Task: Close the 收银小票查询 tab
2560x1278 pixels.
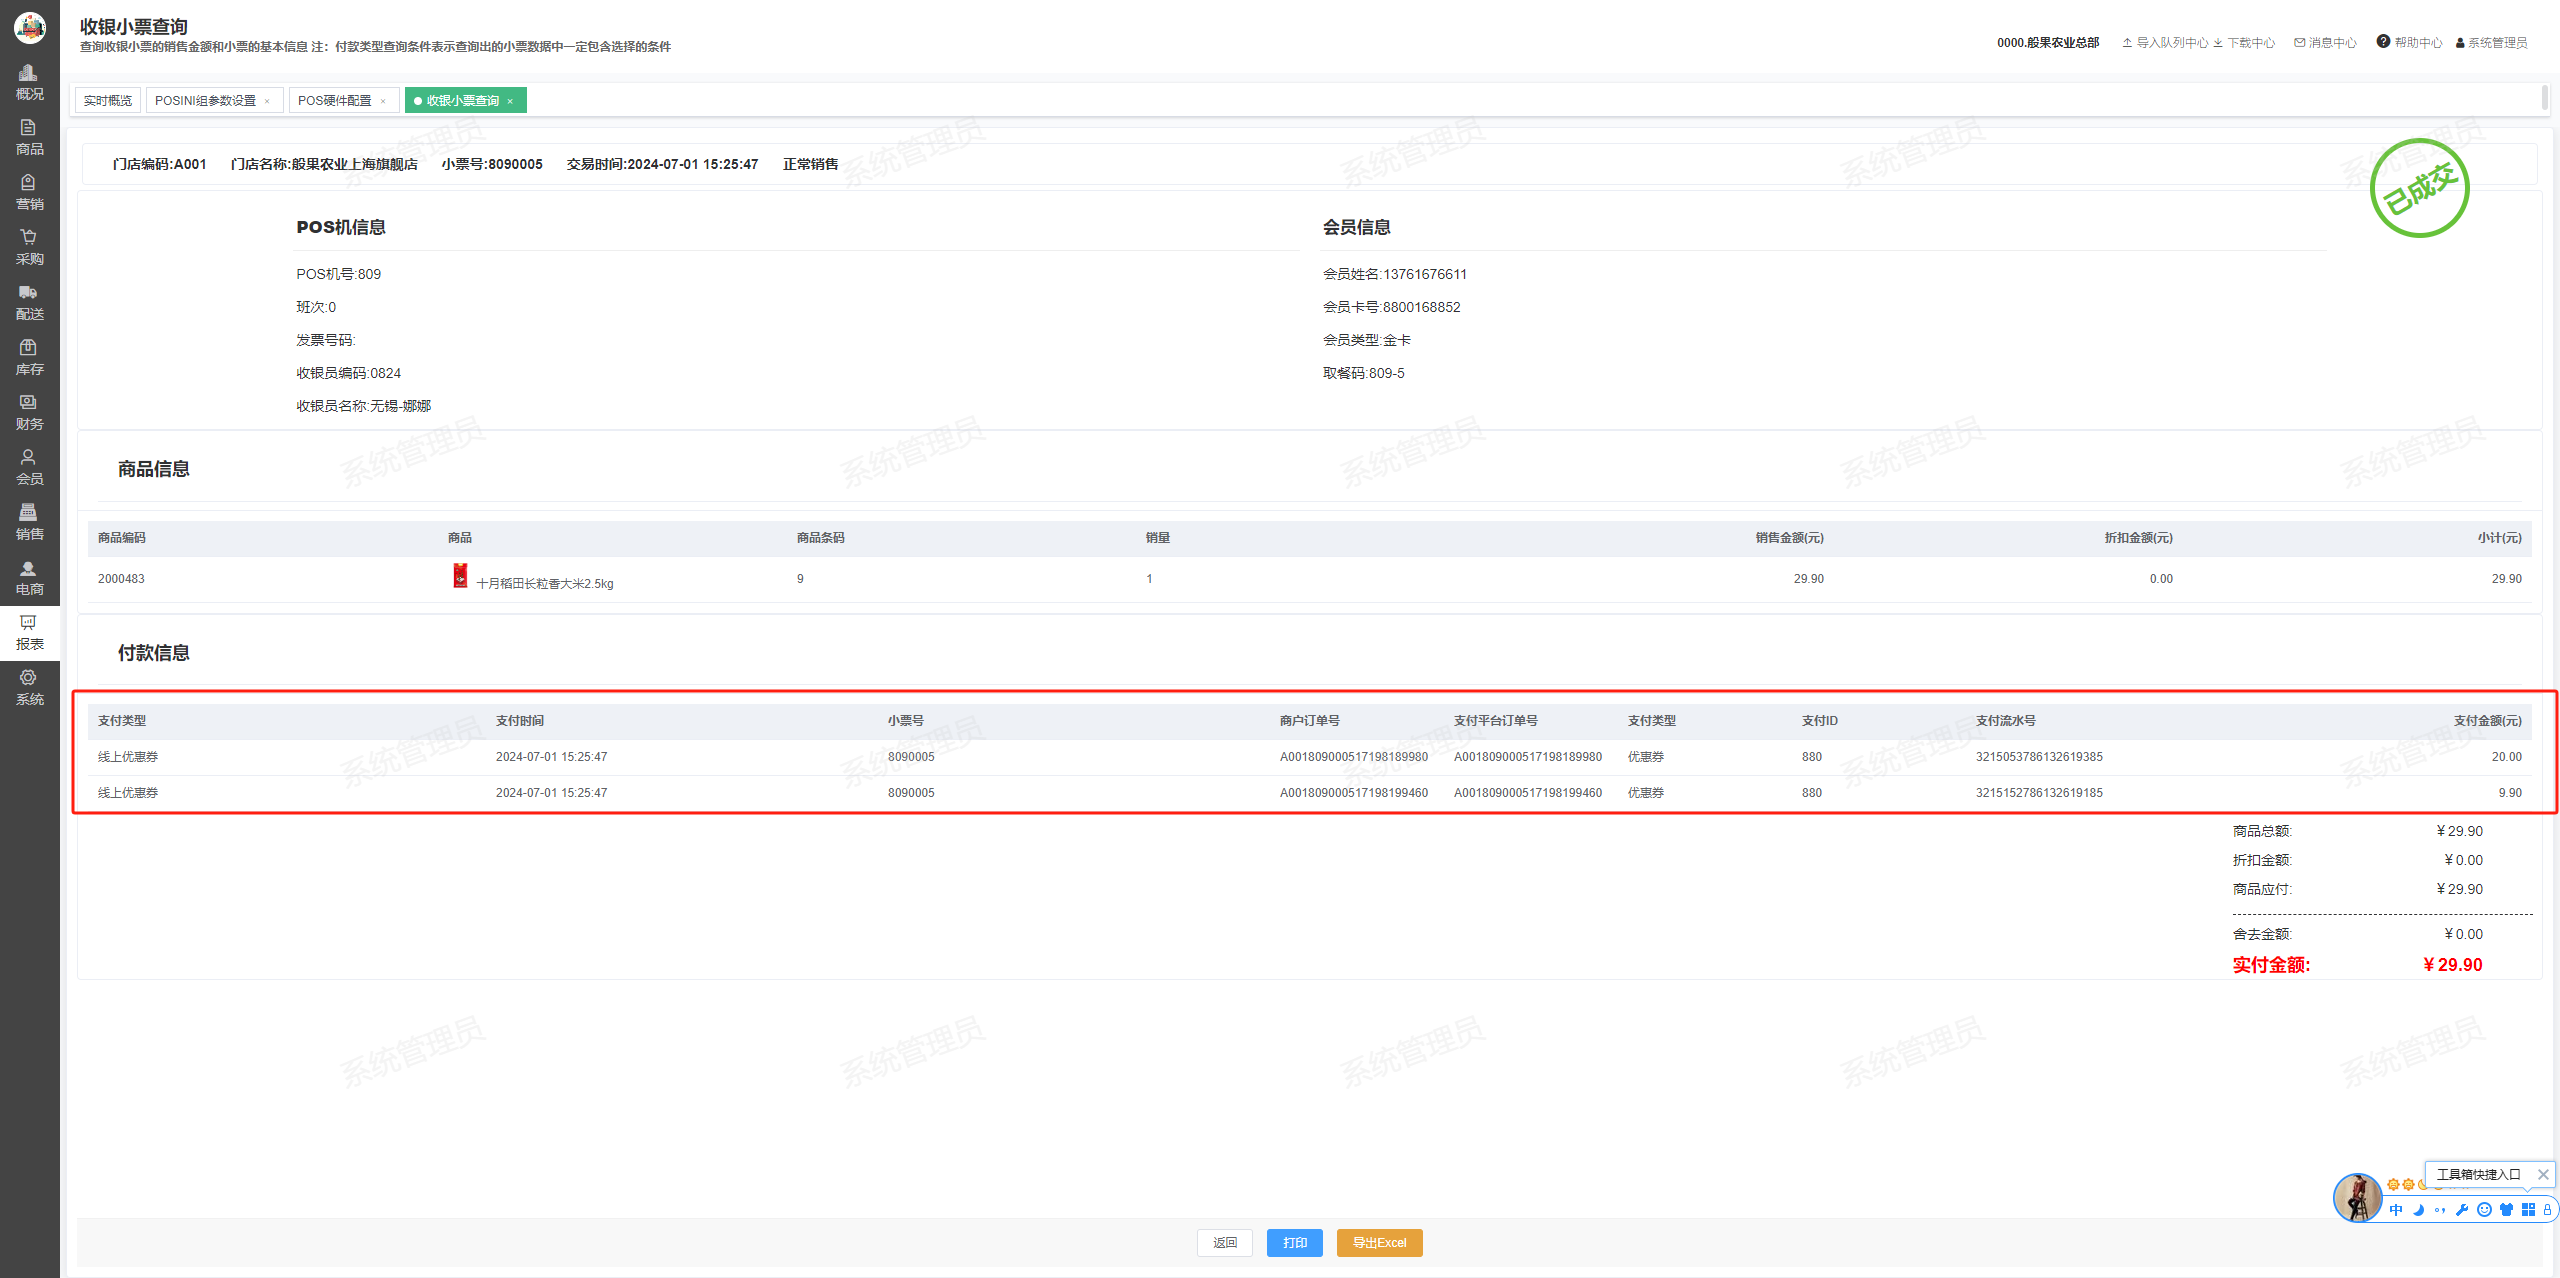Action: (x=510, y=101)
